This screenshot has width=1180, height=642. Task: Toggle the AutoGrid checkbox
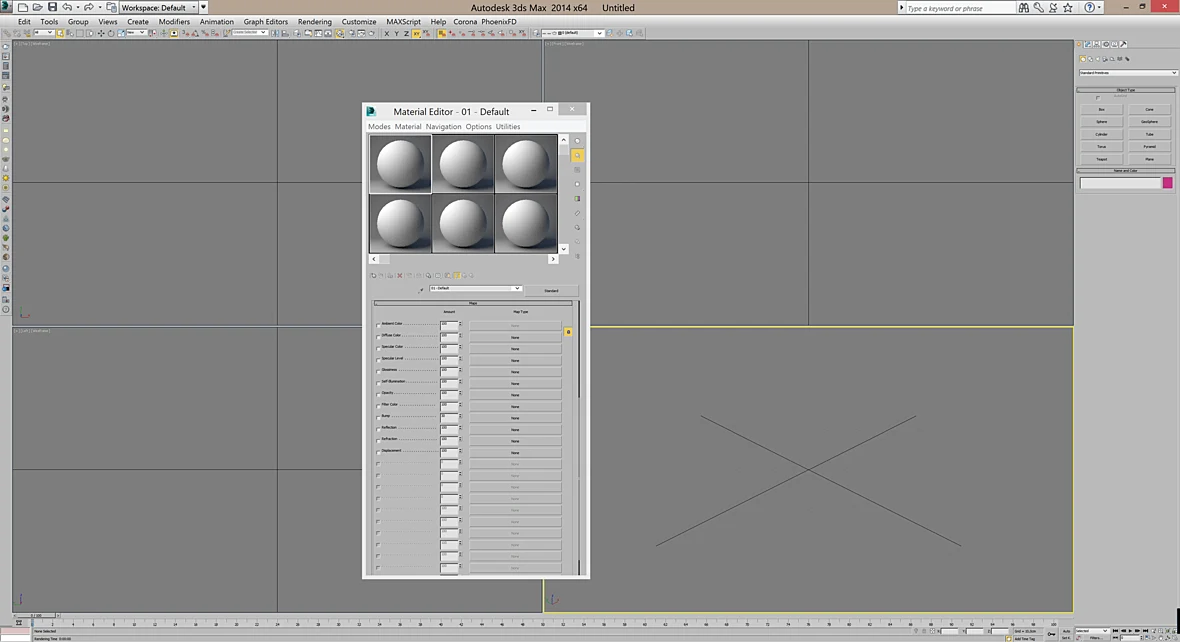pos(1098,97)
